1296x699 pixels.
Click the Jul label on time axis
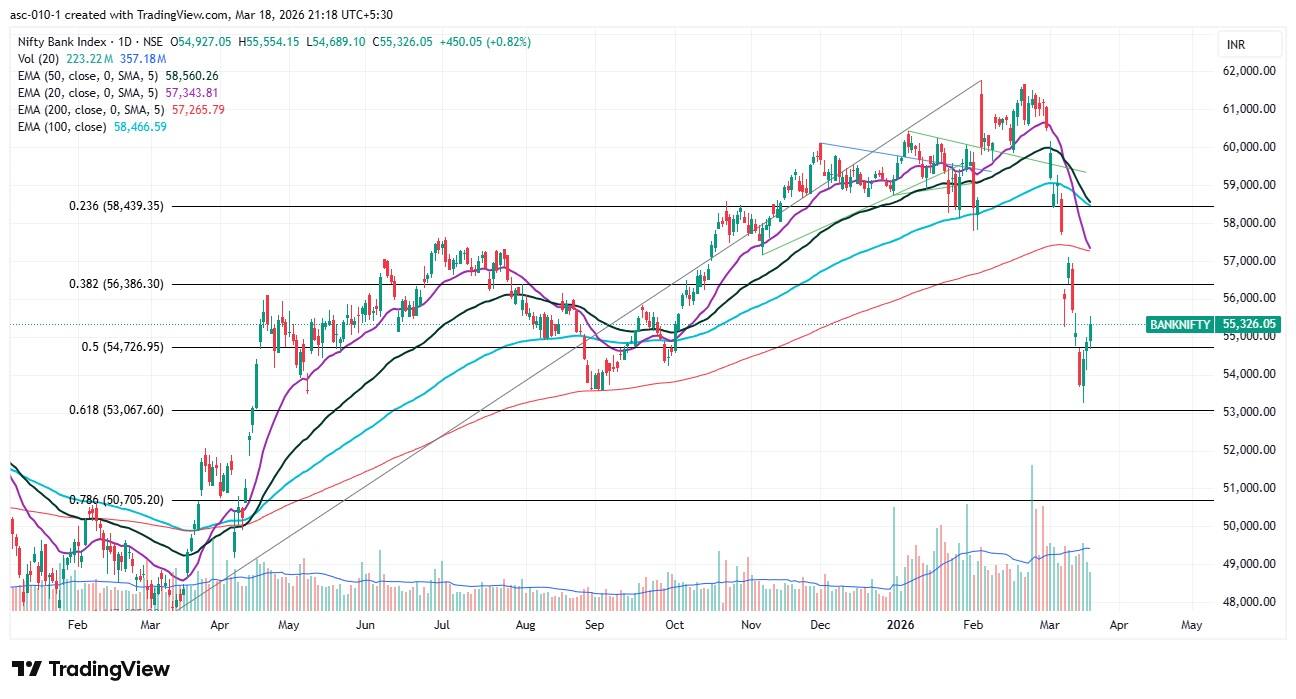(441, 625)
